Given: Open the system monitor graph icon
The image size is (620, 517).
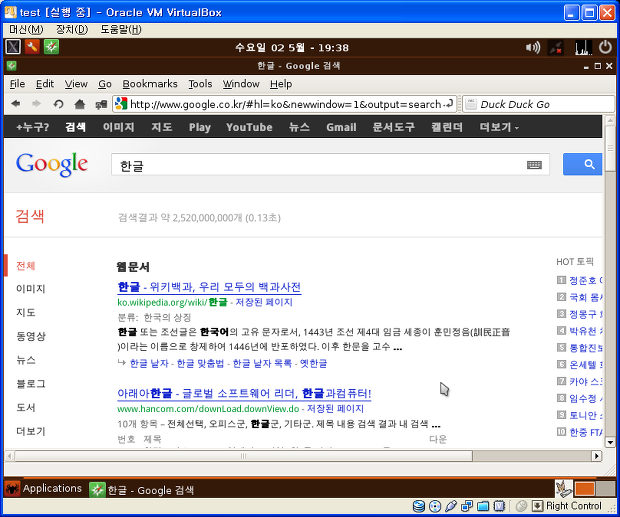Looking at the screenshot, I should coord(583,47).
